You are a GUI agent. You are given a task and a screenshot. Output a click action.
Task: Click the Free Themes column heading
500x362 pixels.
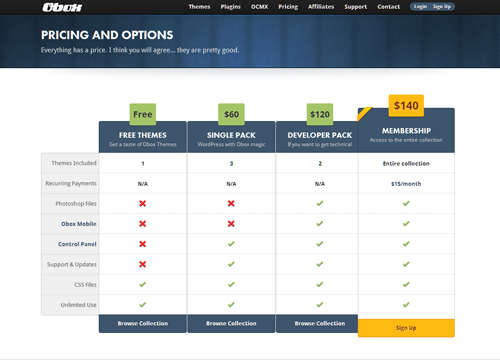pyautogui.click(x=143, y=135)
